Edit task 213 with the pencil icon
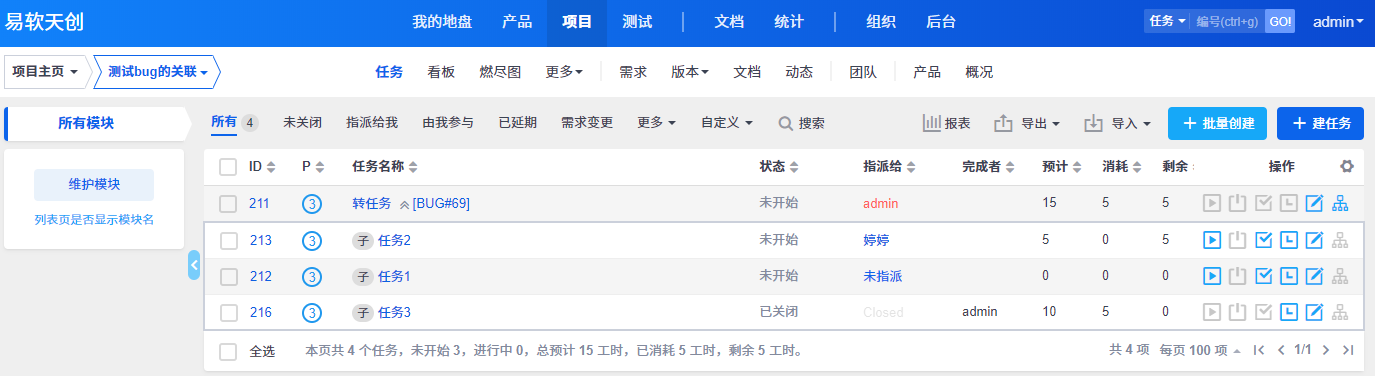1375x376 pixels. [x=1315, y=240]
